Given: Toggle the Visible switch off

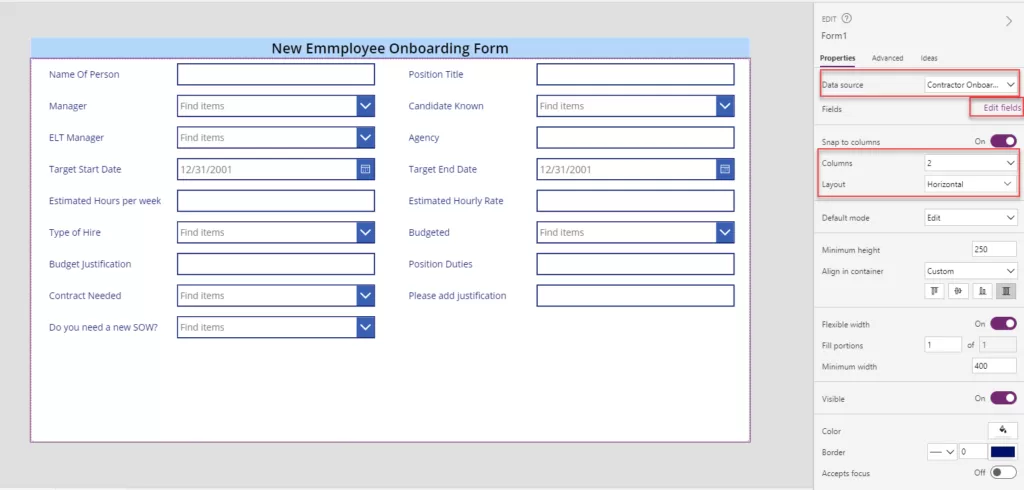Looking at the screenshot, I should pos(1002,397).
